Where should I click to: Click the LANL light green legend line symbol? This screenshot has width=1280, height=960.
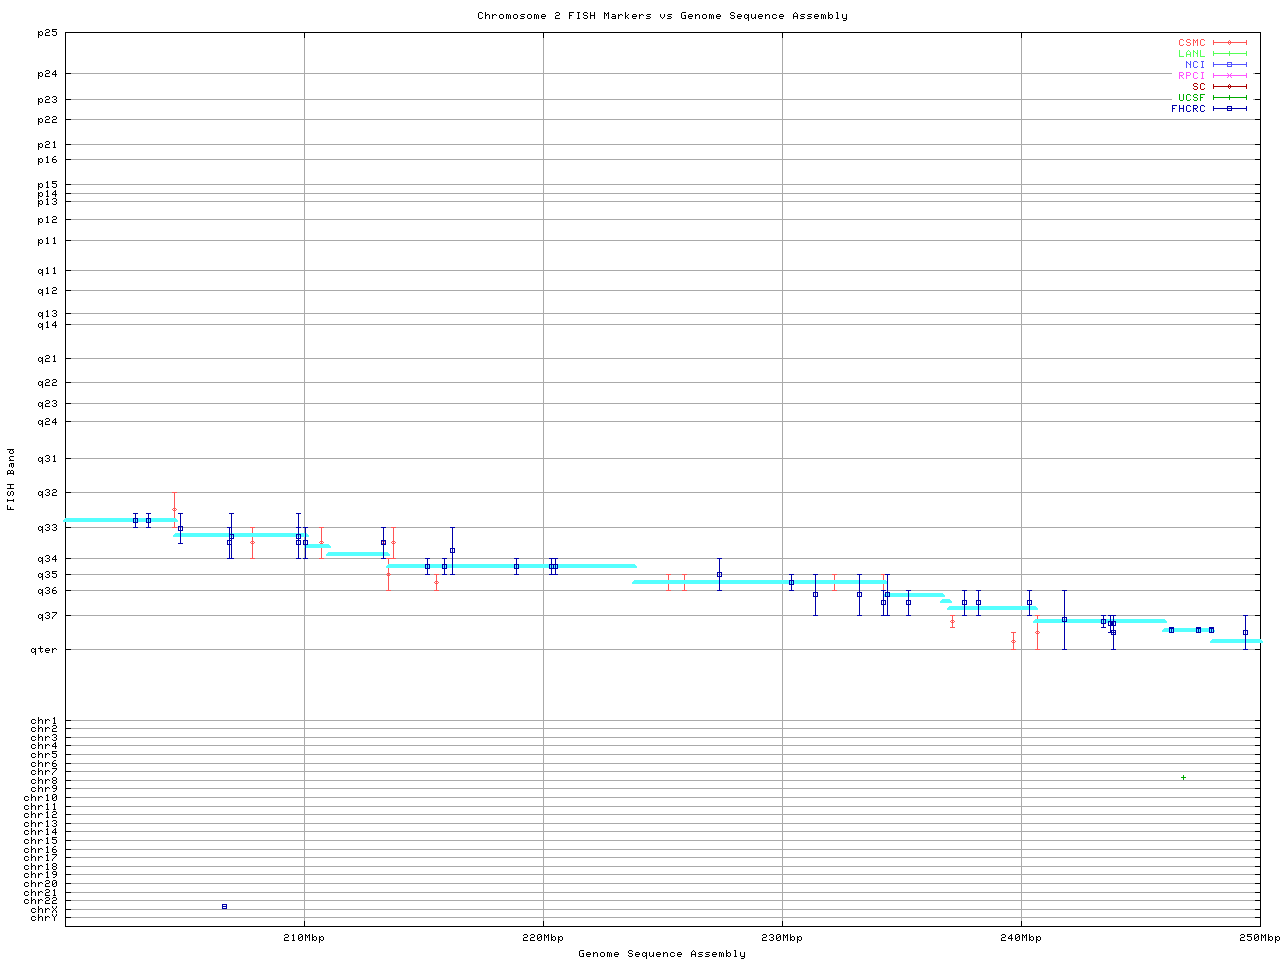[x=1229, y=54]
